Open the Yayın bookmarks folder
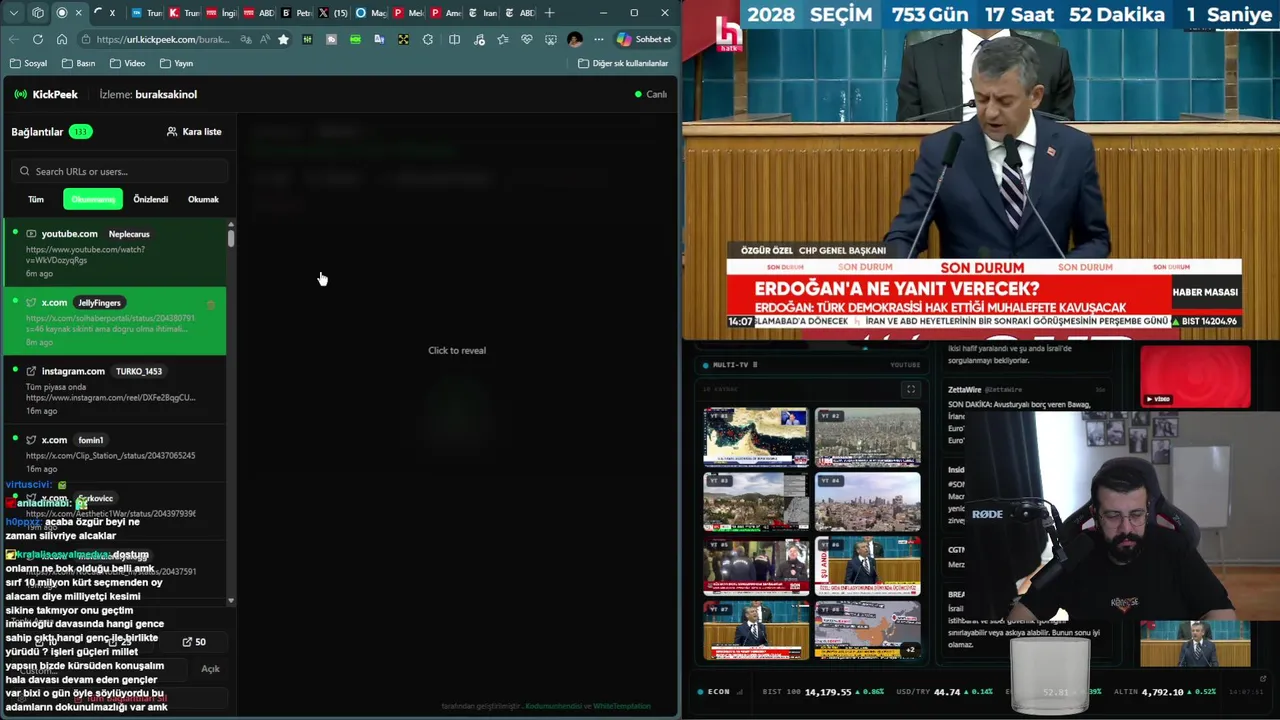Image resolution: width=1280 pixels, height=720 pixels. 176,63
